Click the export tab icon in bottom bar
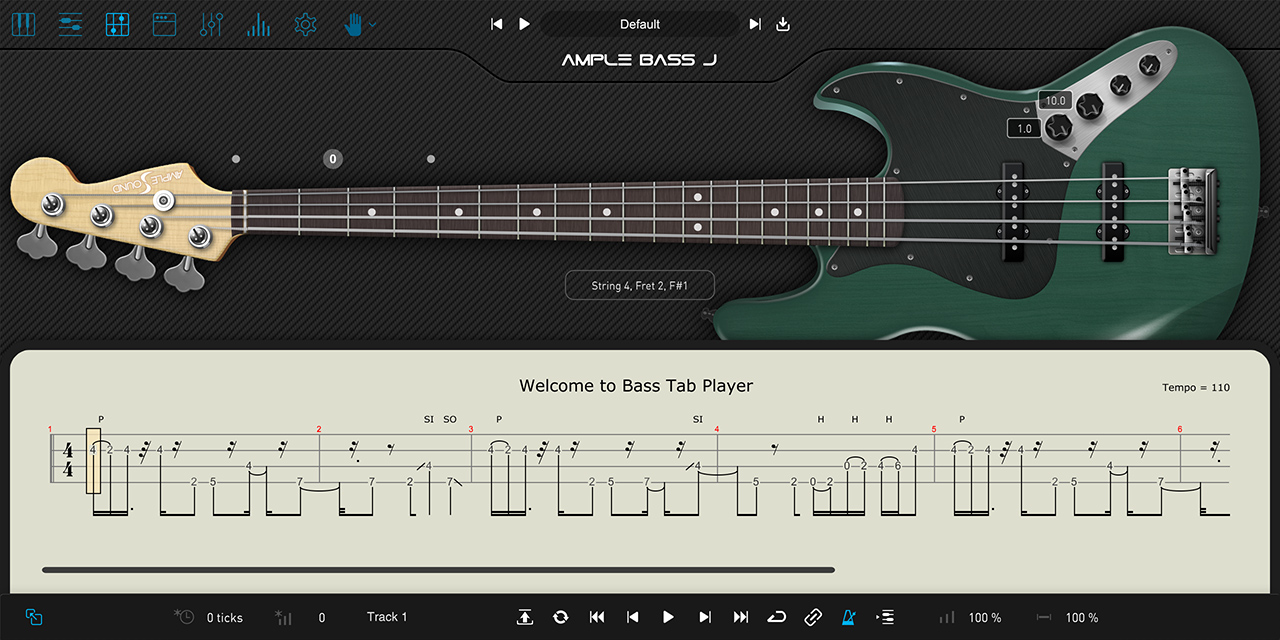This screenshot has width=1280, height=640. point(524,617)
